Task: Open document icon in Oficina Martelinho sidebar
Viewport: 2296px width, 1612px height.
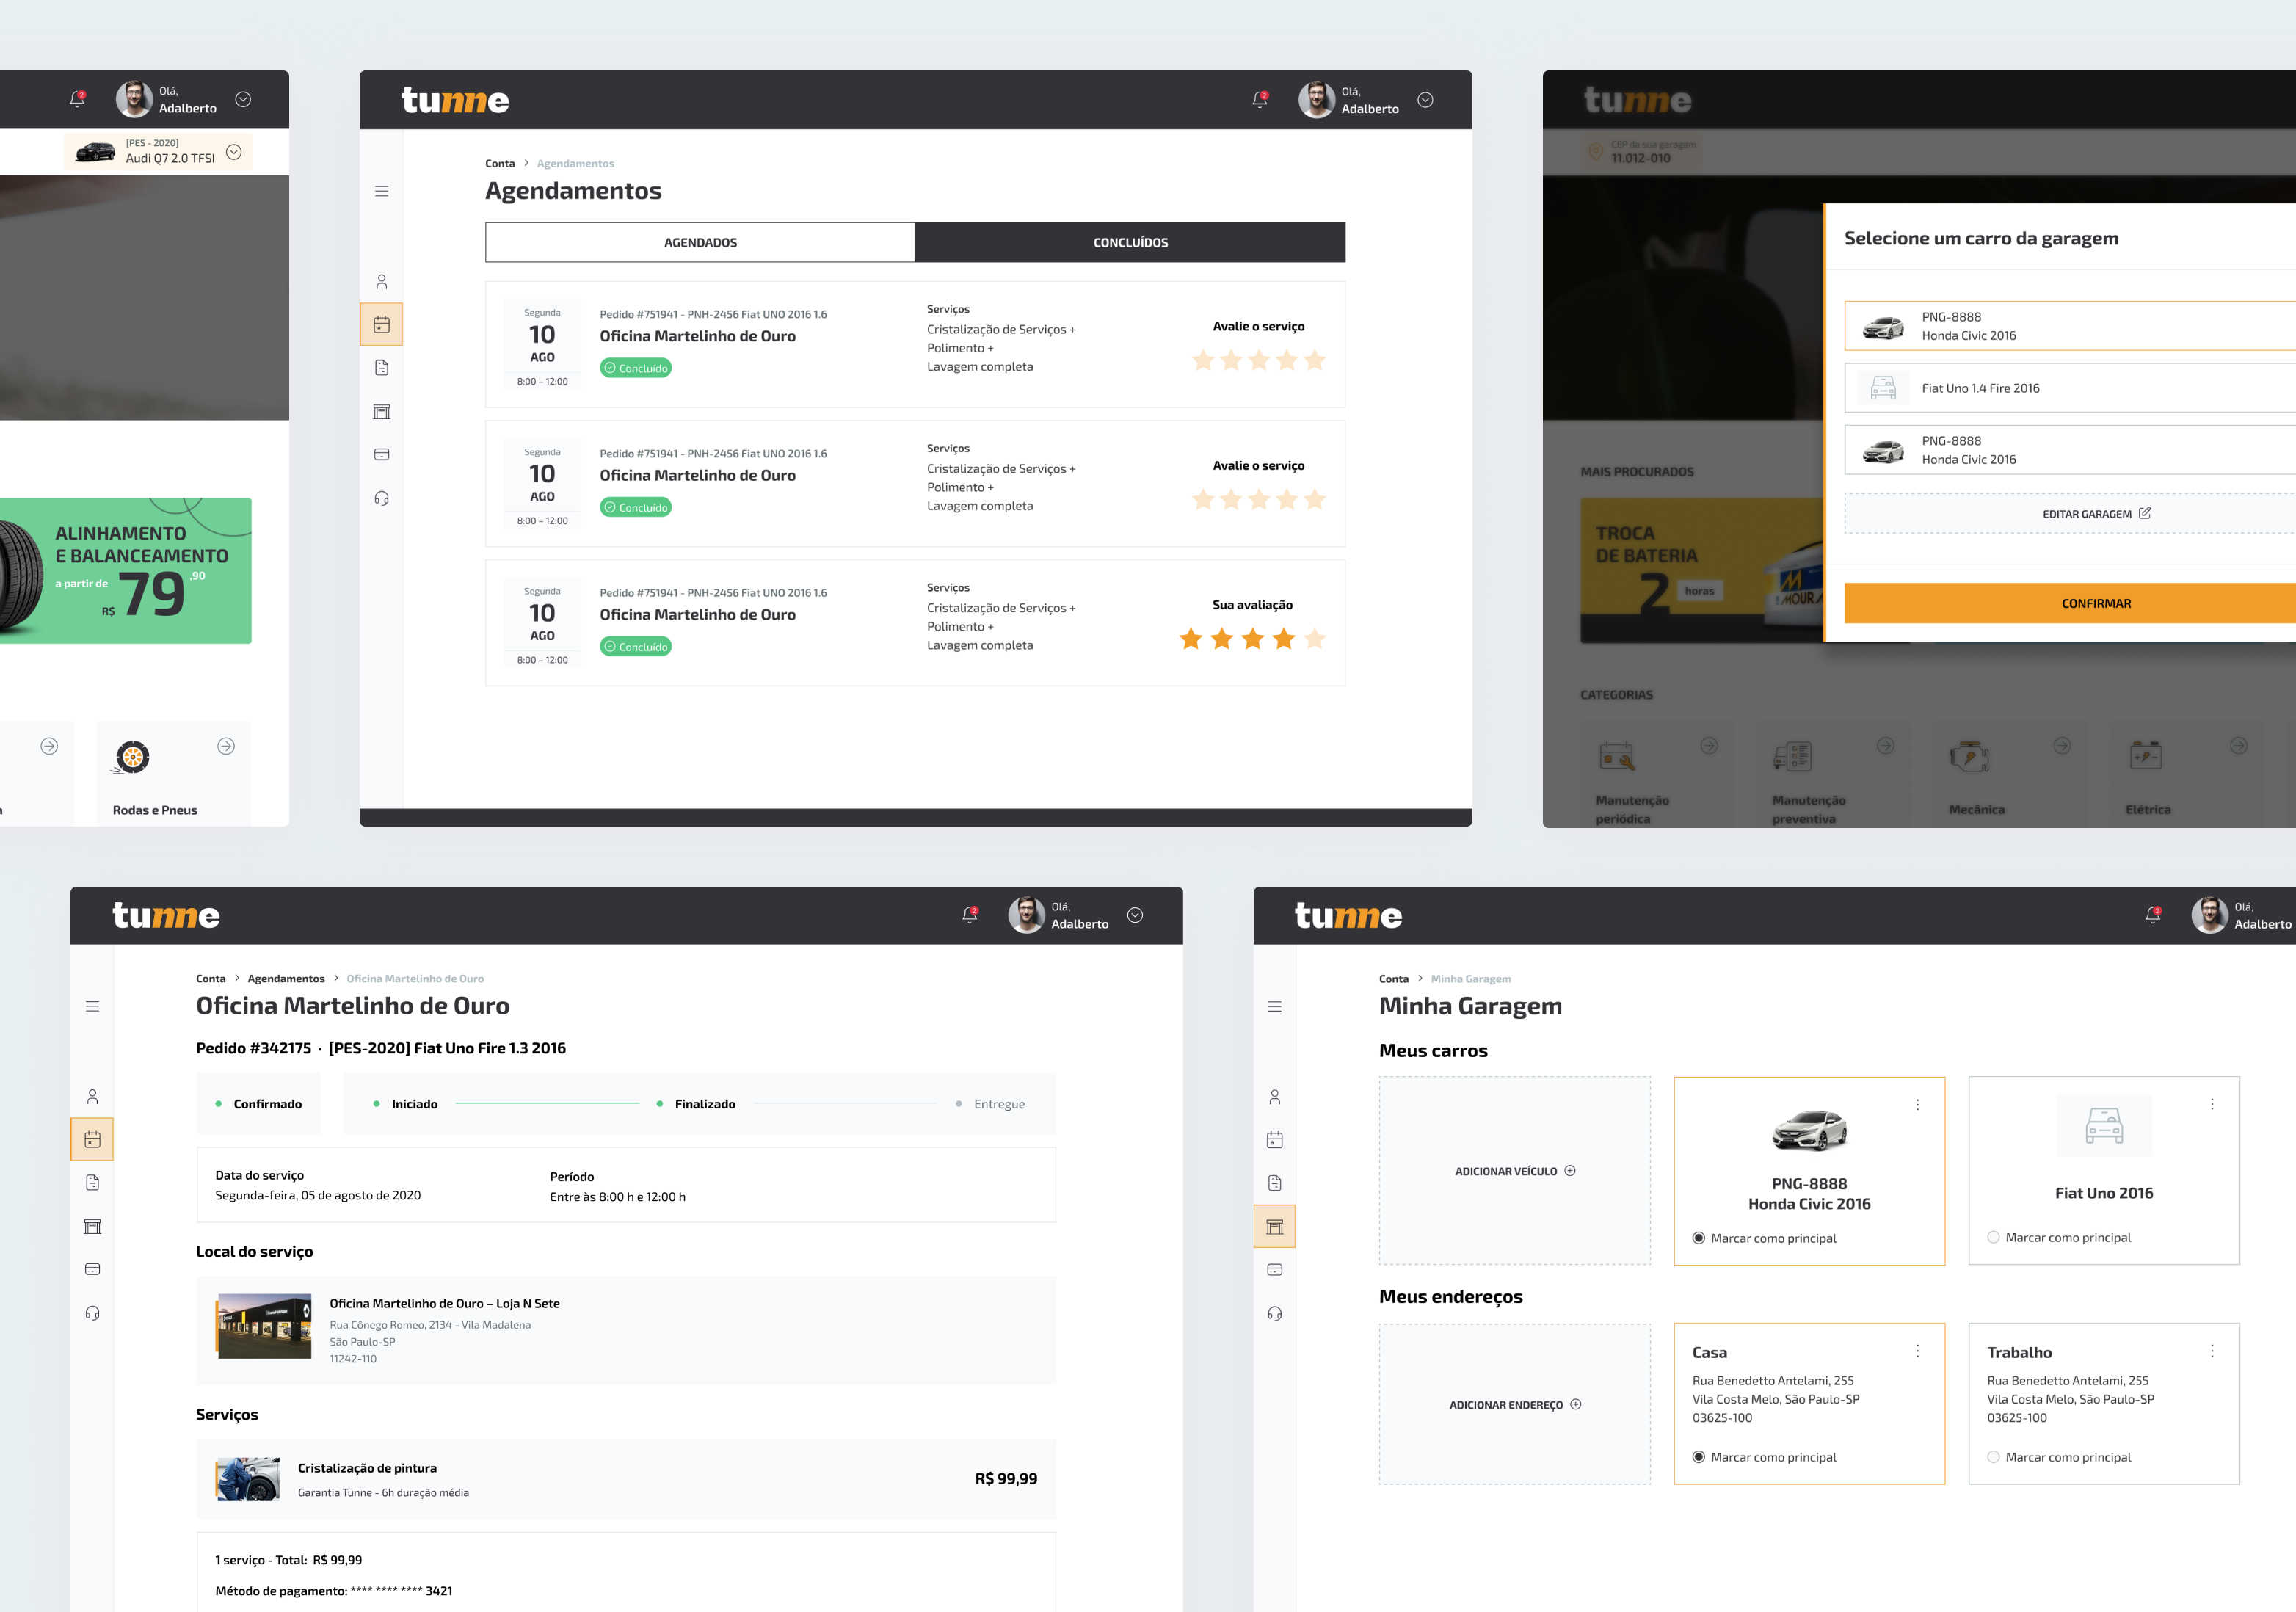Action: [x=92, y=1183]
